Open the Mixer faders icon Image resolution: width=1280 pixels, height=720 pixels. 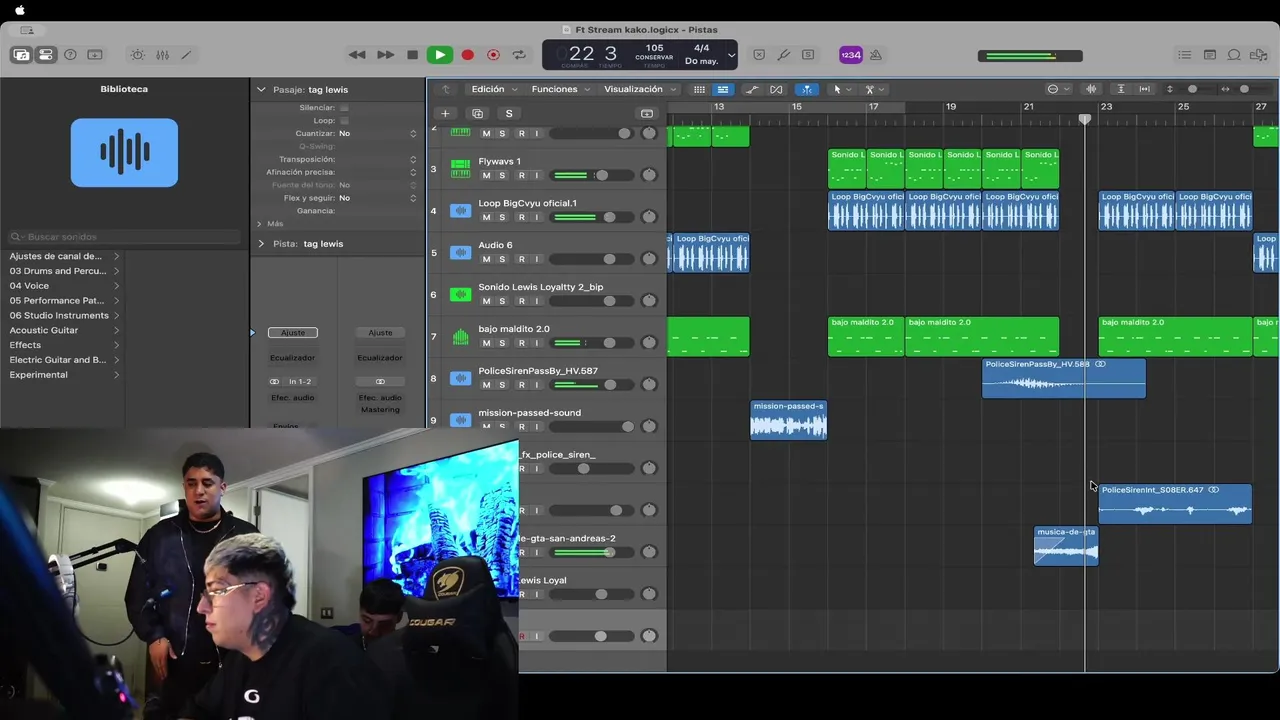point(162,55)
